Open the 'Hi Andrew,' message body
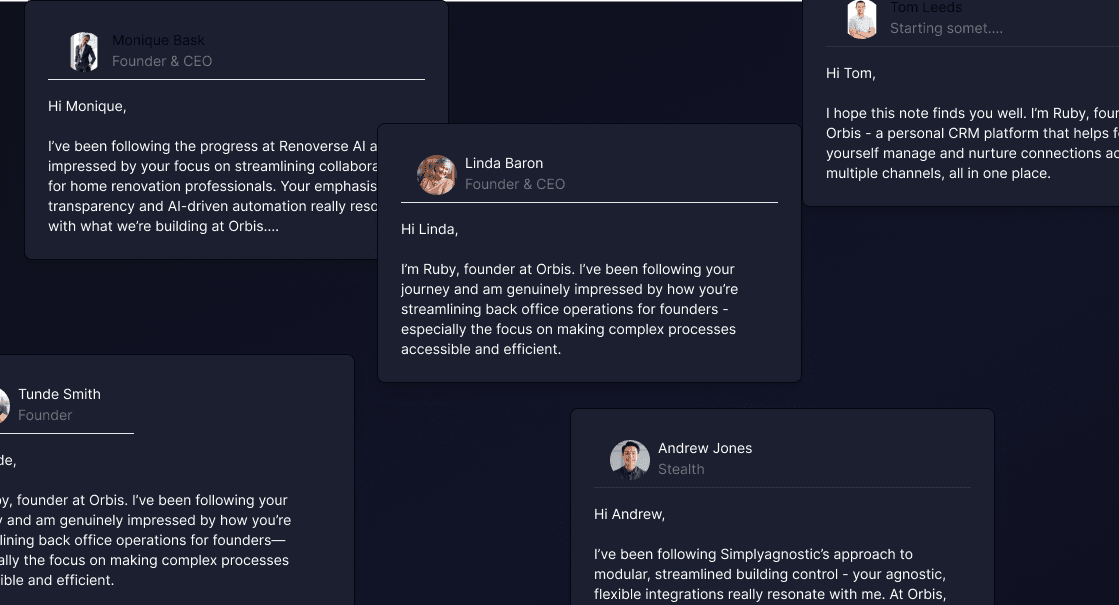This screenshot has height=605, width=1119. [629, 514]
